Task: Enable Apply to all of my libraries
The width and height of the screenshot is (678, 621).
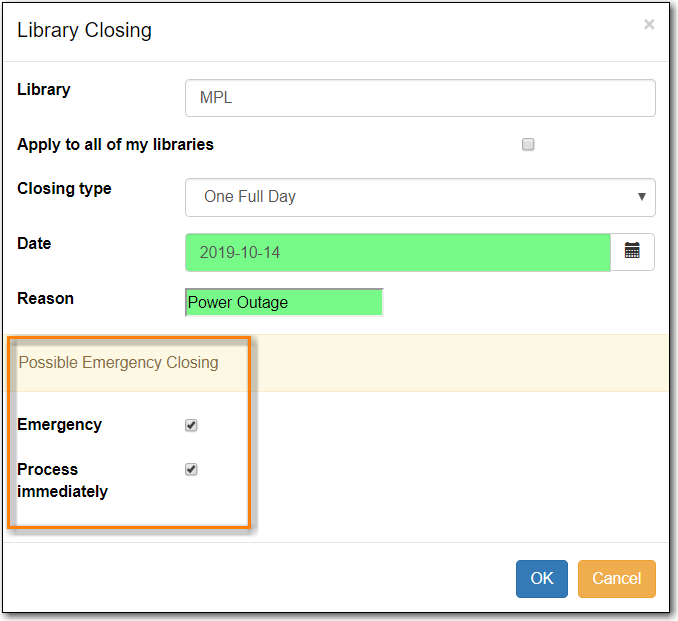Action: pyautogui.click(x=528, y=144)
